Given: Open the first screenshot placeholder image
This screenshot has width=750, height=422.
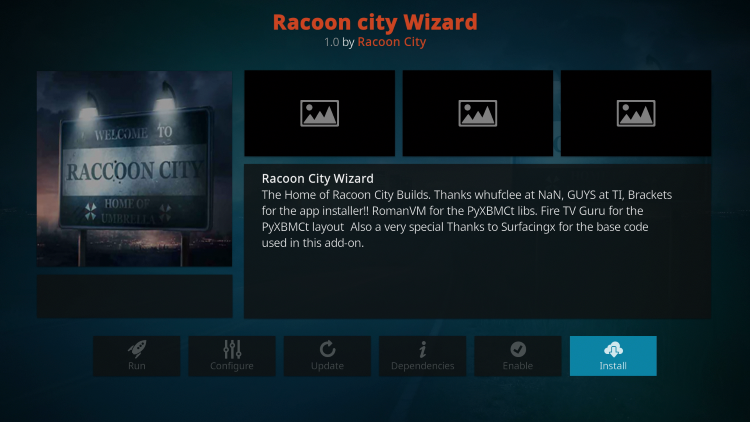Looking at the screenshot, I should click(x=320, y=113).
